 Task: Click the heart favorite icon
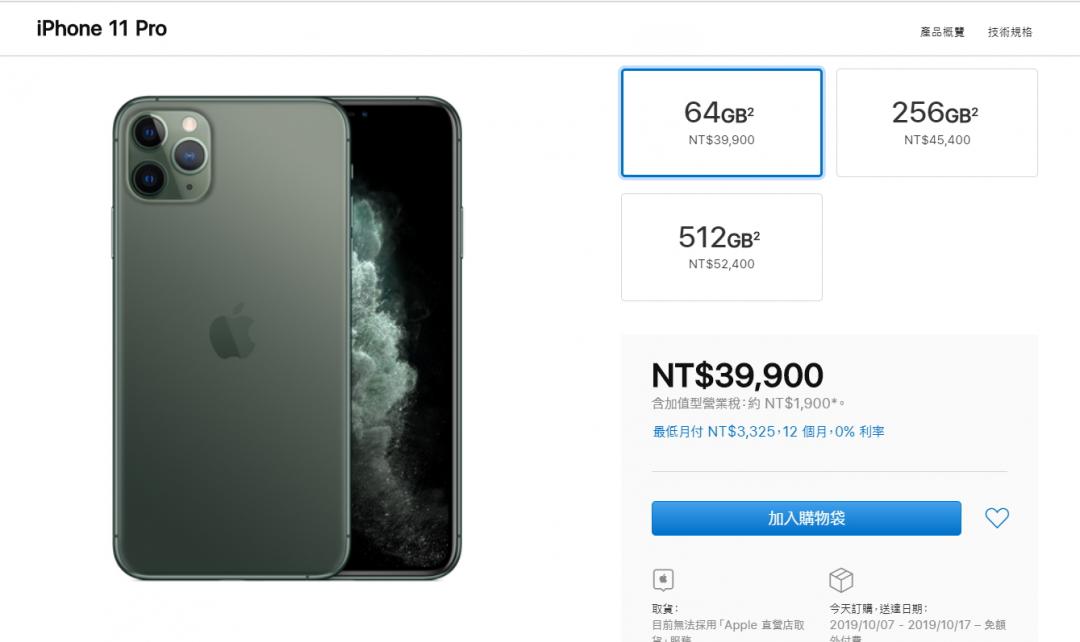(x=996, y=518)
